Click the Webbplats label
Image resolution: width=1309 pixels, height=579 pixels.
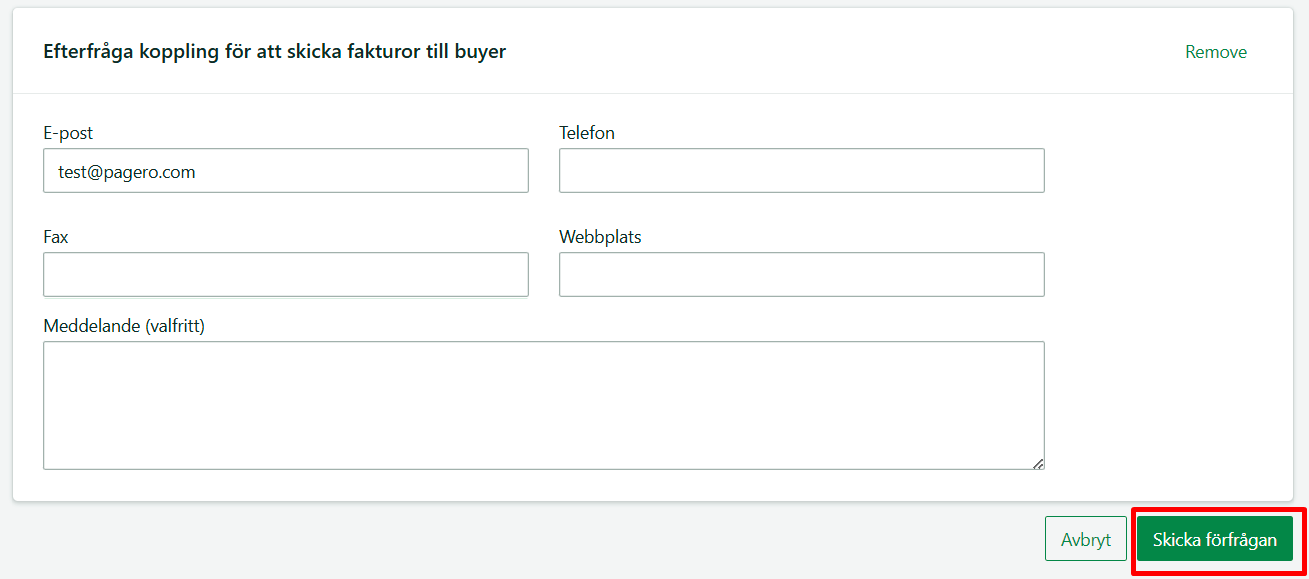click(x=600, y=237)
